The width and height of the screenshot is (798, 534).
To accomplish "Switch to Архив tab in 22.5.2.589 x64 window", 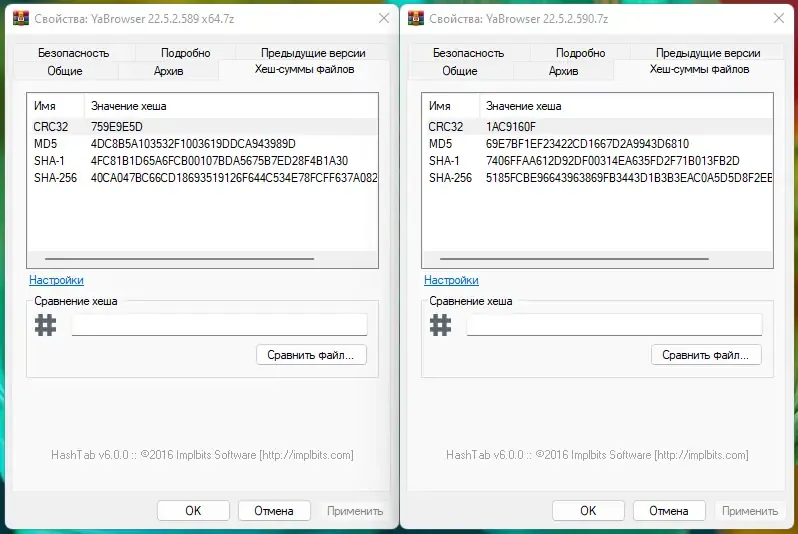I will click(168, 71).
